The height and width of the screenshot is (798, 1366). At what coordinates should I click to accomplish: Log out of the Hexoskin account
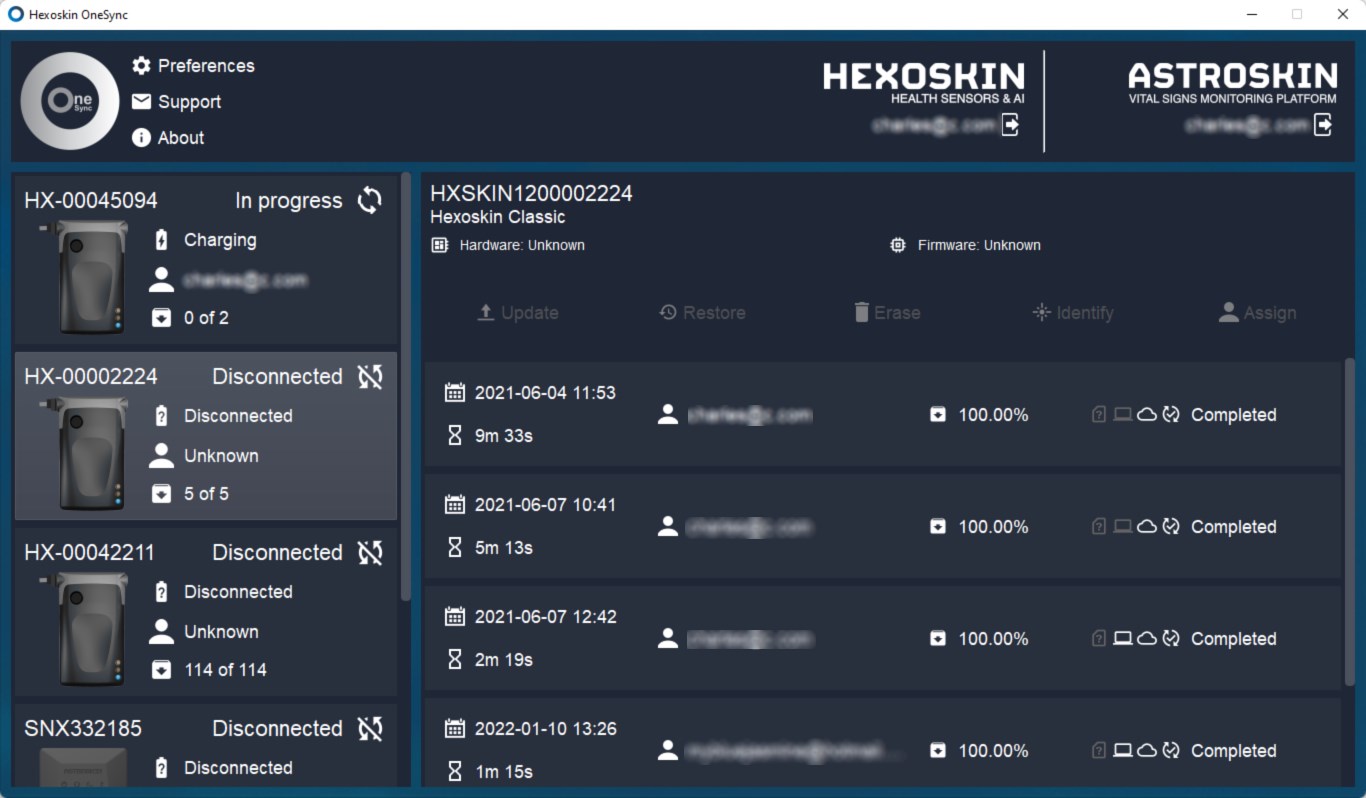[1011, 125]
